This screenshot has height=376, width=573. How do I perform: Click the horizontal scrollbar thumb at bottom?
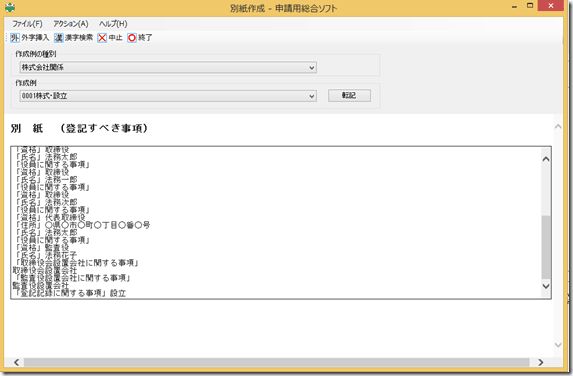click(x=277, y=362)
